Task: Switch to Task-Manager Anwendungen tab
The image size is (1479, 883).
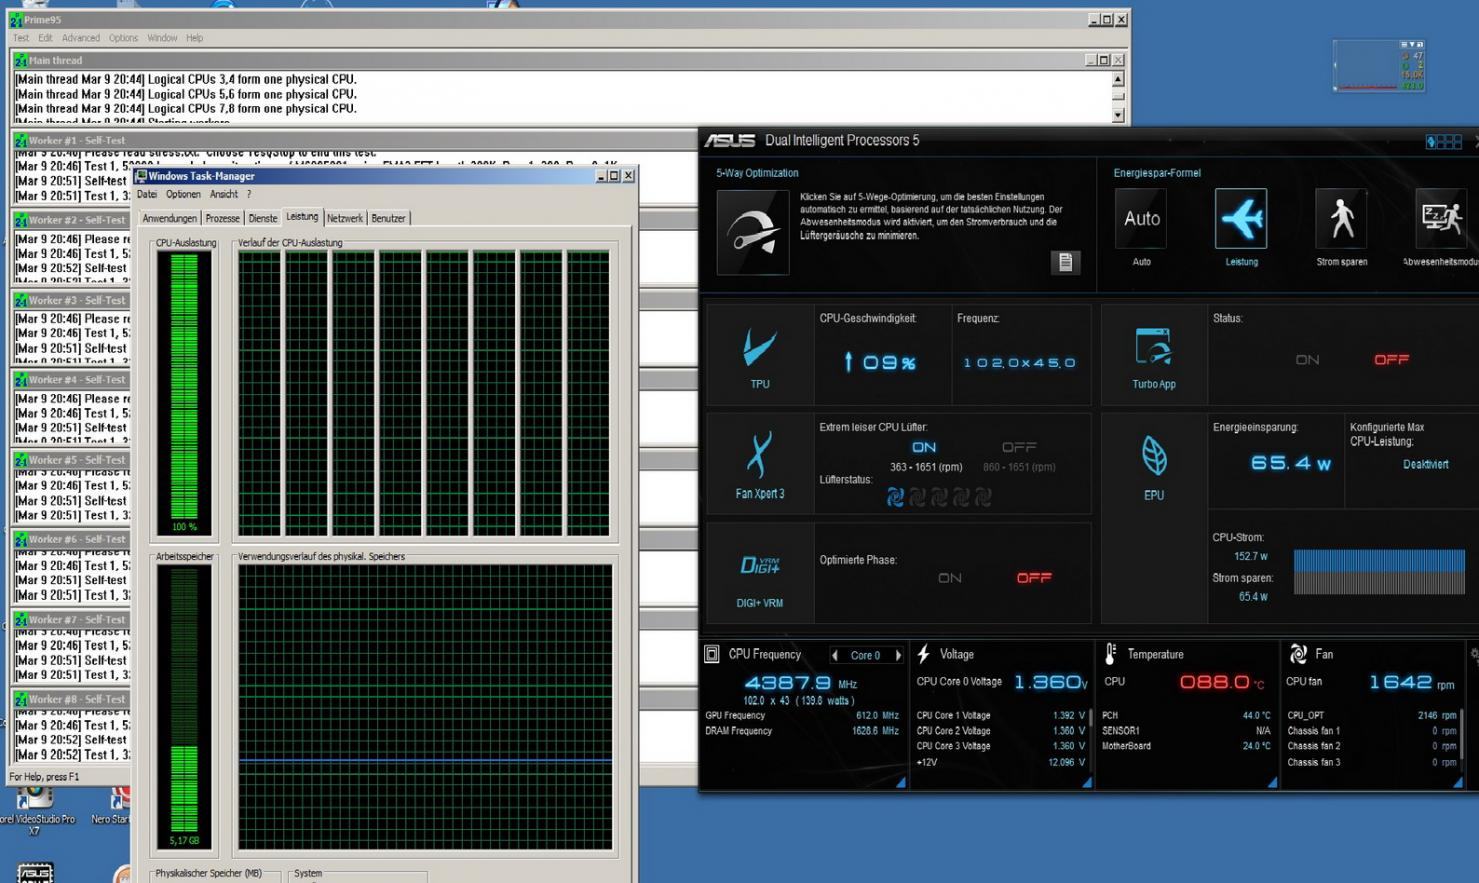Action: tap(170, 218)
